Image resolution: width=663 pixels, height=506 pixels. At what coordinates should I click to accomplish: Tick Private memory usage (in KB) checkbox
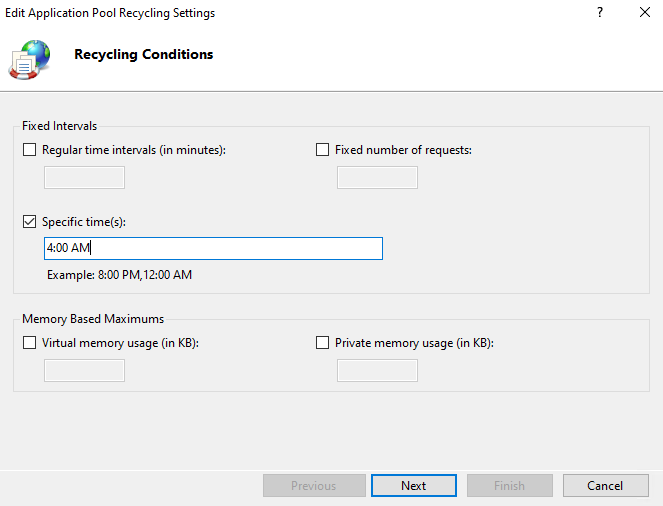tap(322, 342)
